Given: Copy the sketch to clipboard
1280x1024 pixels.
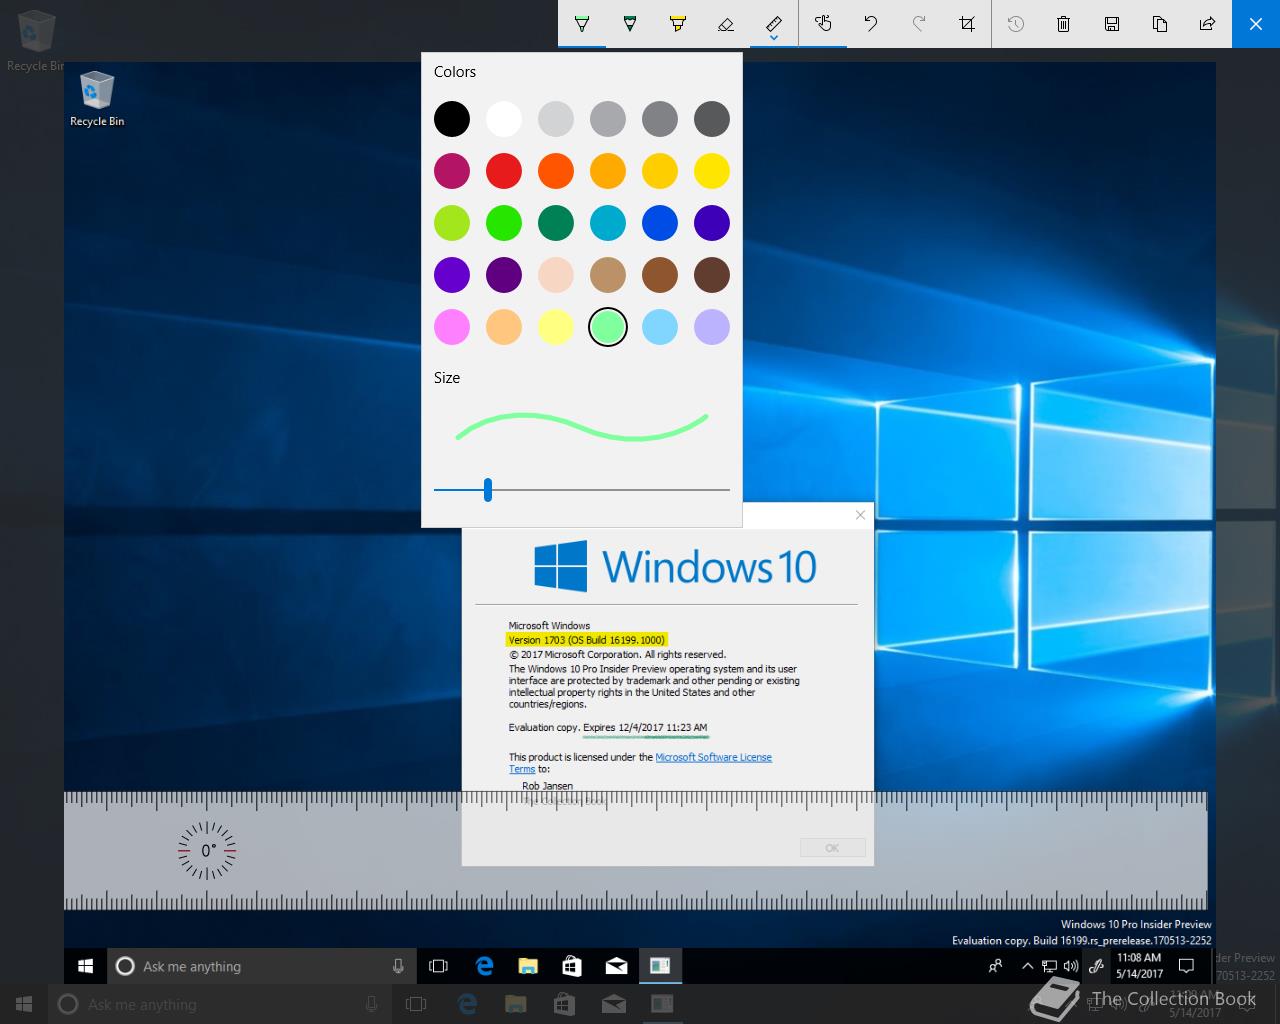Looking at the screenshot, I should (1160, 24).
